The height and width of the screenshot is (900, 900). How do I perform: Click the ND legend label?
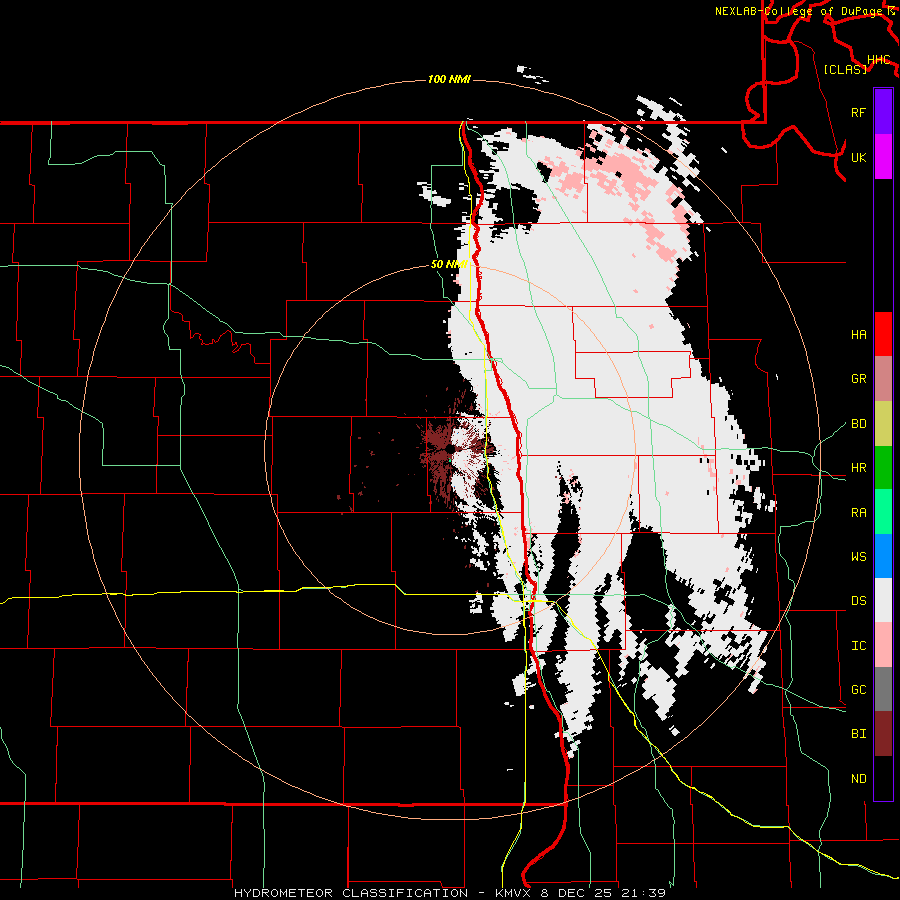coord(858,779)
